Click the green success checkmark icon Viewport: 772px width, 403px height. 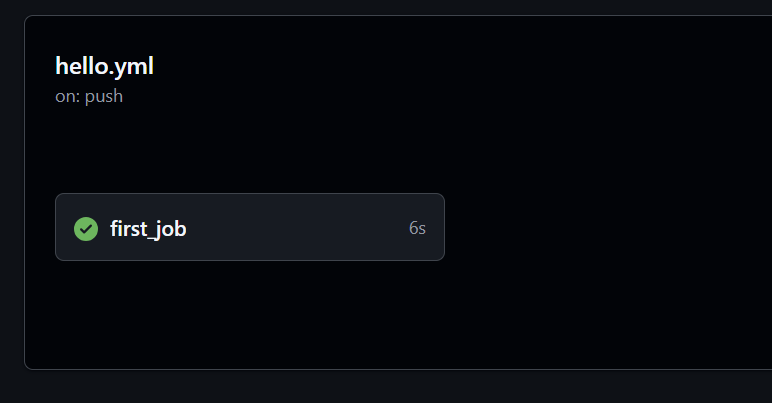click(86, 229)
